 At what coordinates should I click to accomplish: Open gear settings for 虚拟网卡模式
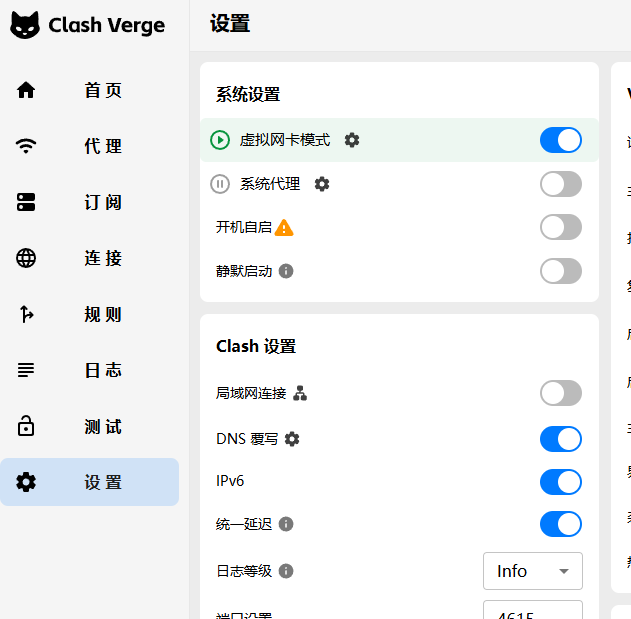(352, 140)
